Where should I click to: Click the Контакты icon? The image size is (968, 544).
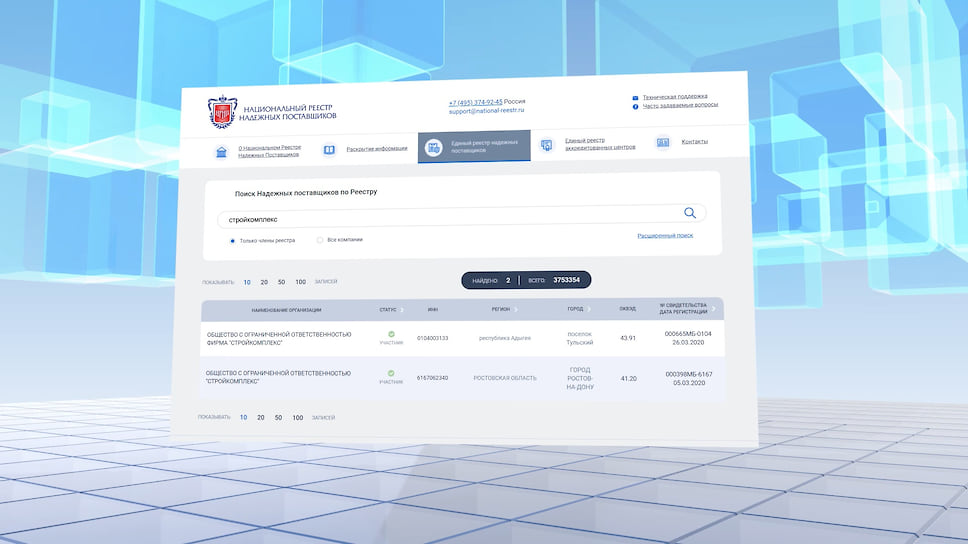(x=663, y=143)
